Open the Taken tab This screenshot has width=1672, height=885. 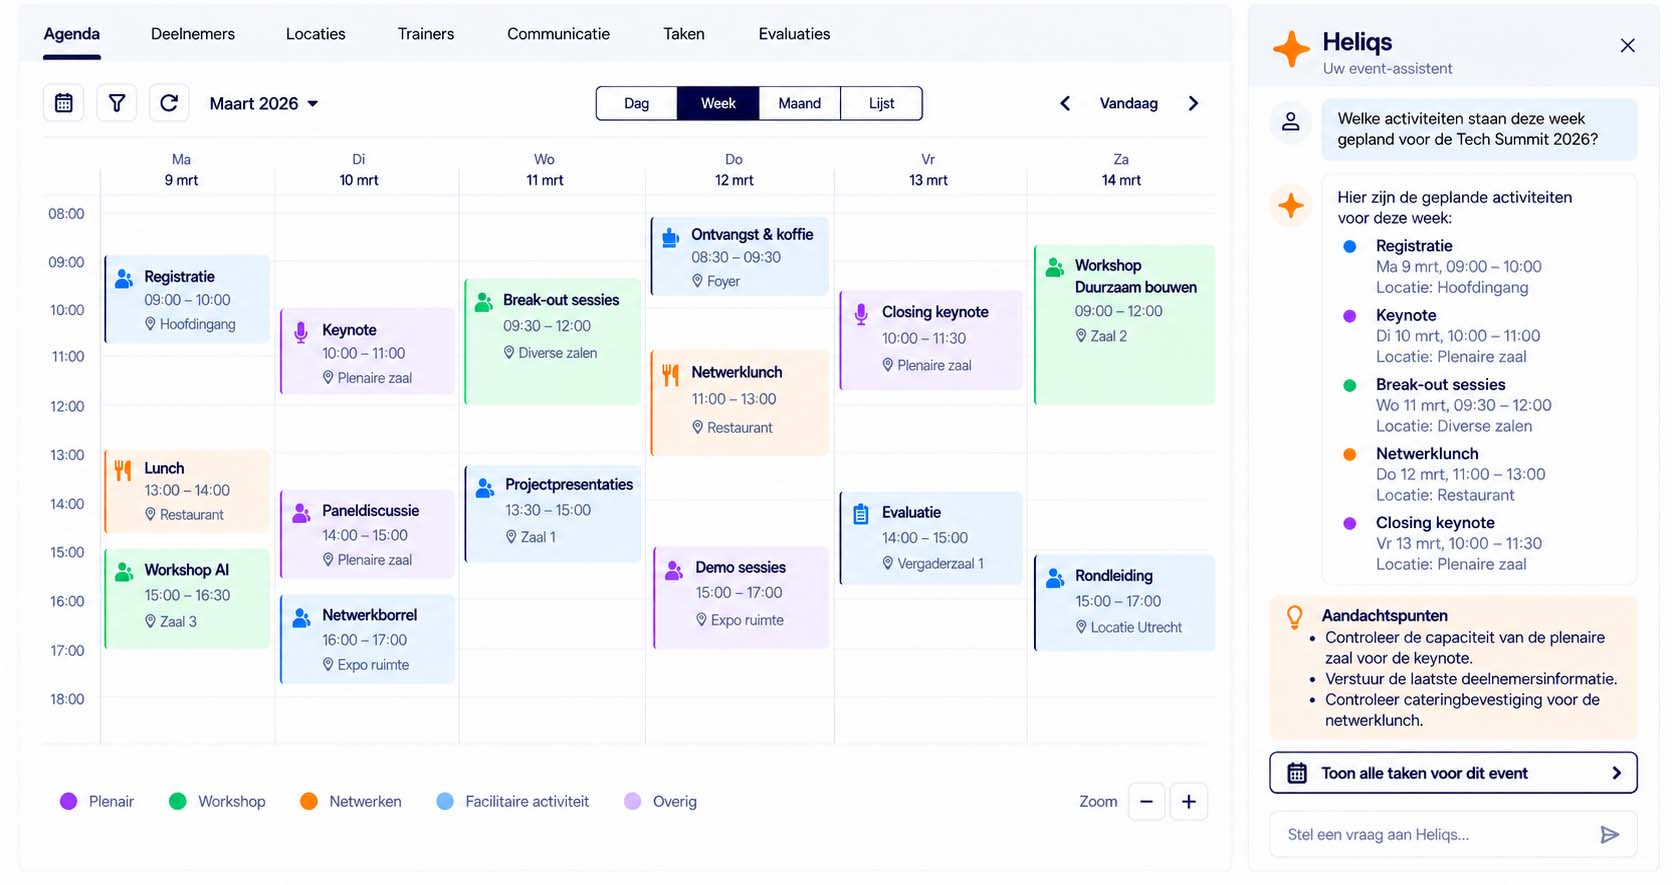pos(684,34)
